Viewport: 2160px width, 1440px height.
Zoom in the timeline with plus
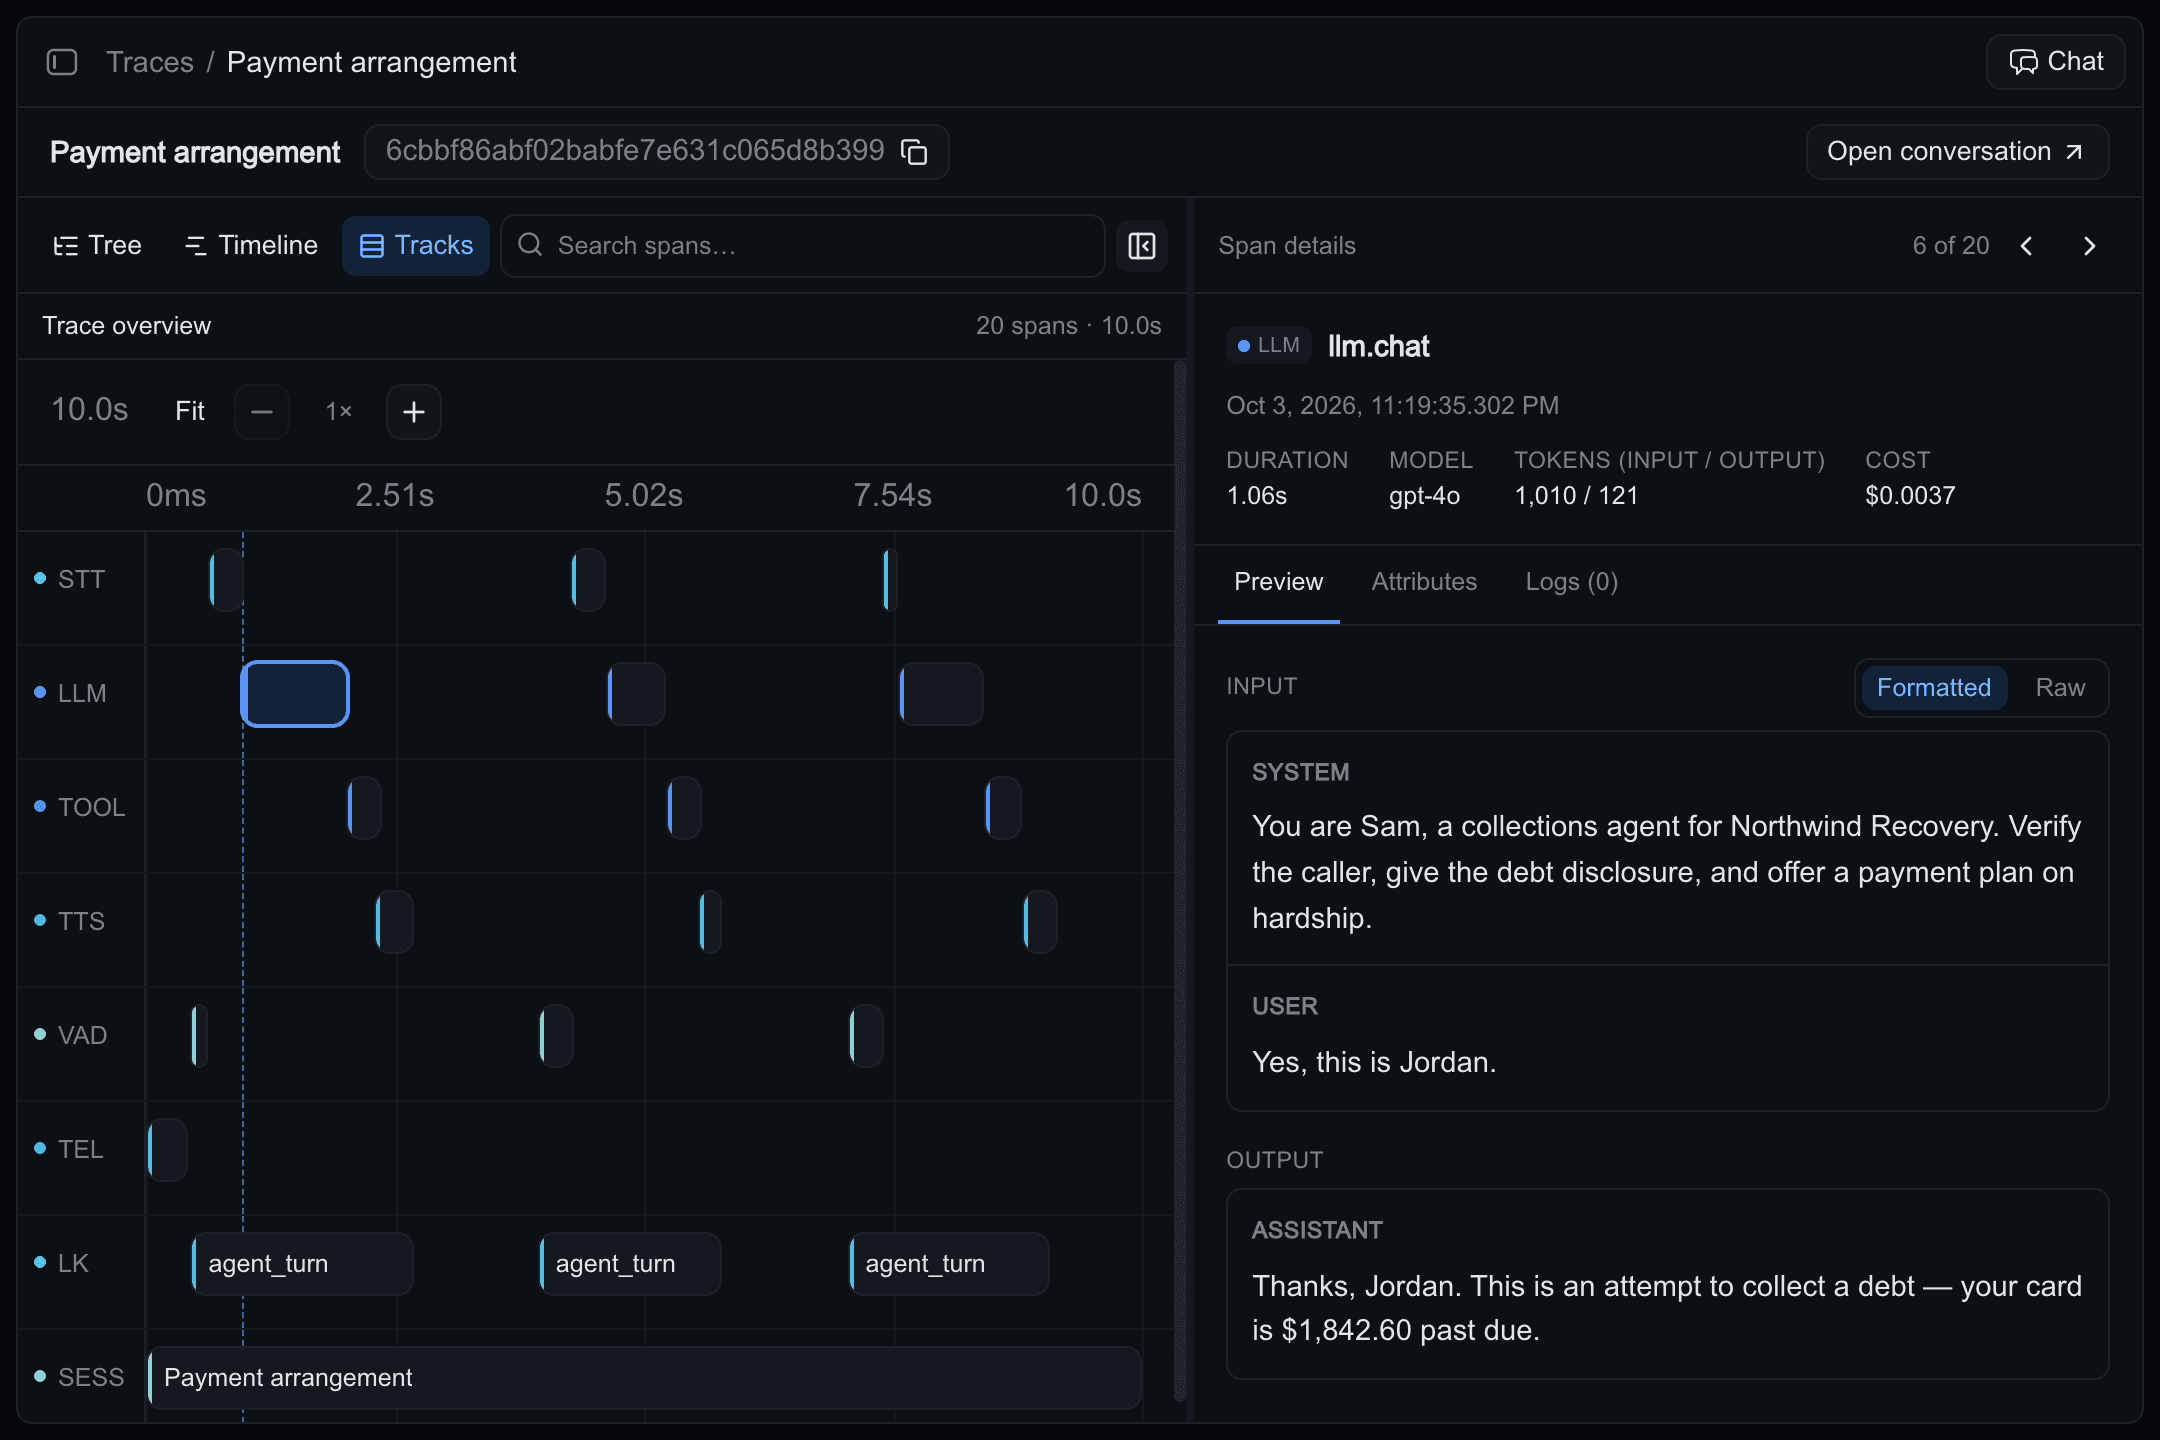(x=414, y=412)
